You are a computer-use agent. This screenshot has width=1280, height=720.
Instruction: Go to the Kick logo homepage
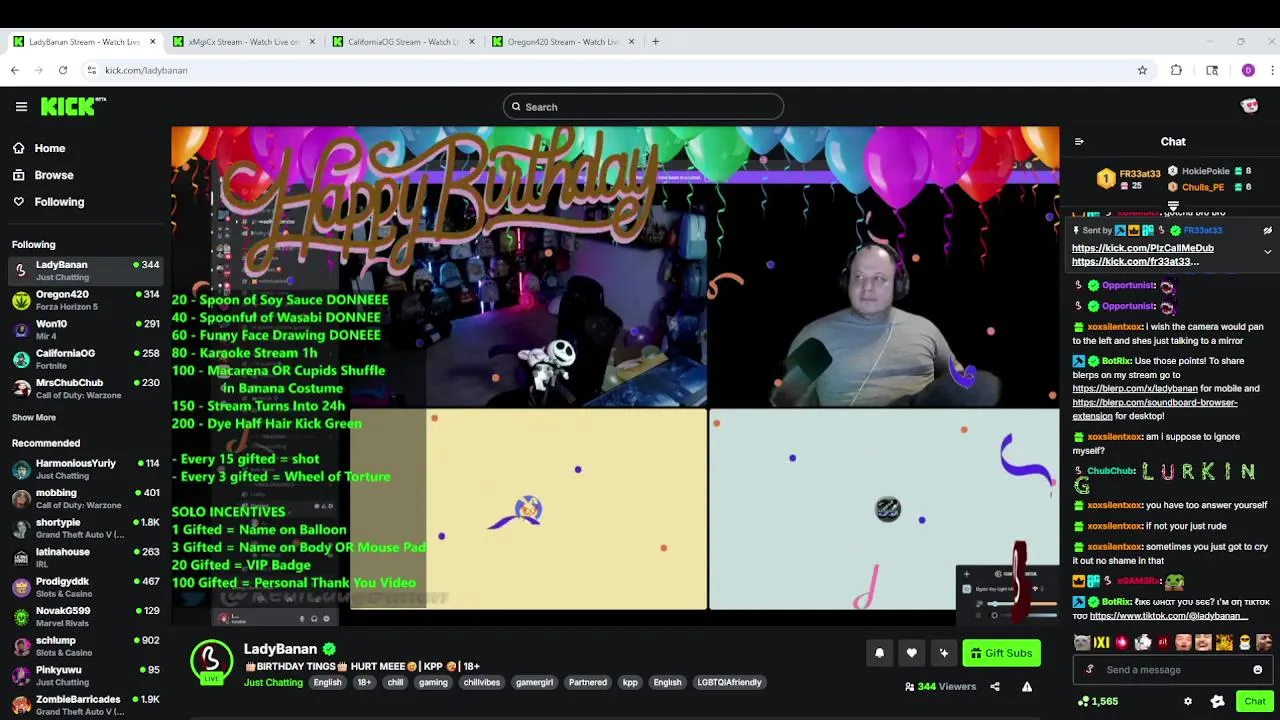73,106
